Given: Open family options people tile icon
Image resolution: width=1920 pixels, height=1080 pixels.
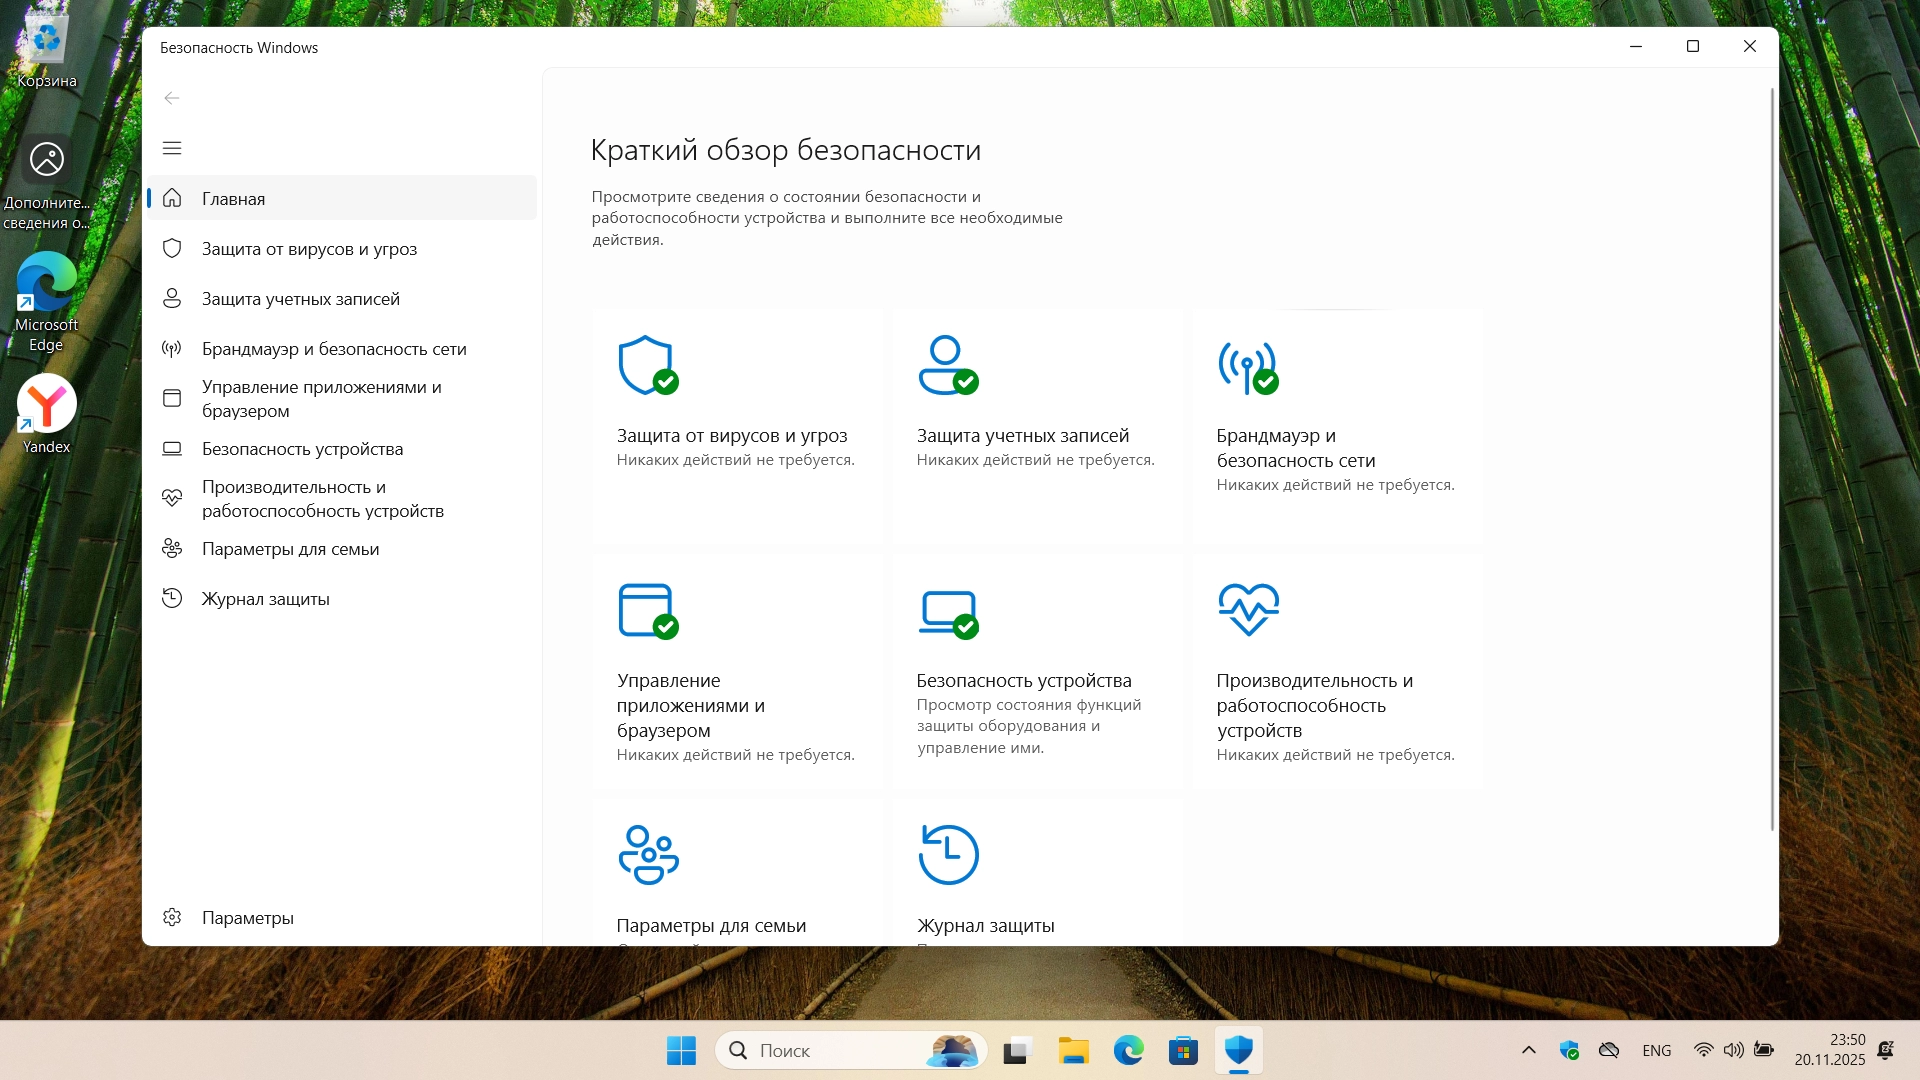Looking at the screenshot, I should point(648,855).
